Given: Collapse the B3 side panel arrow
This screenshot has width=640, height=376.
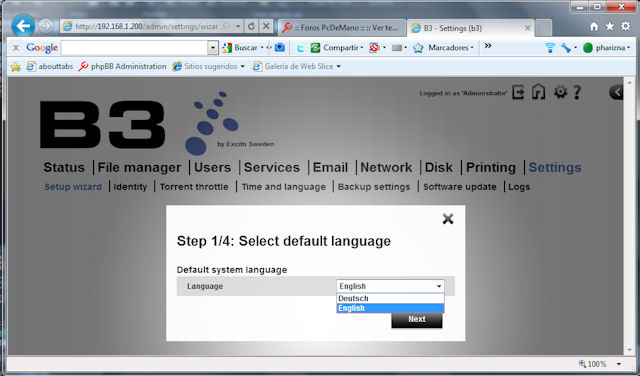Looking at the screenshot, I should click(616, 92).
